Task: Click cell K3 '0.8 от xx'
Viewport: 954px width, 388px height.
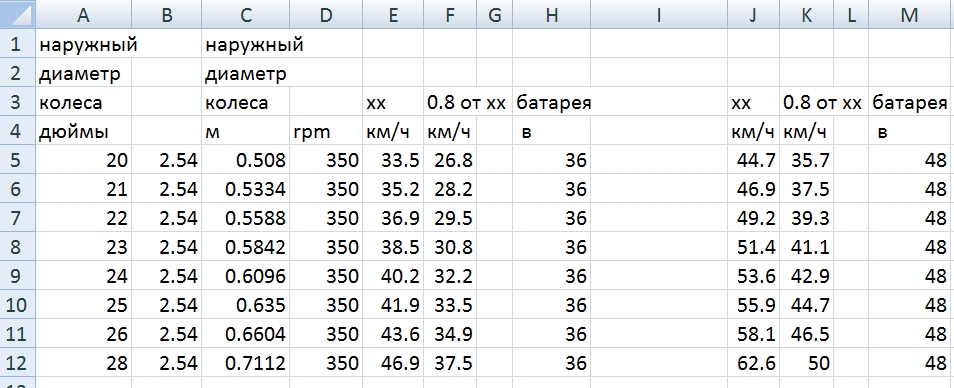Action: 806,103
